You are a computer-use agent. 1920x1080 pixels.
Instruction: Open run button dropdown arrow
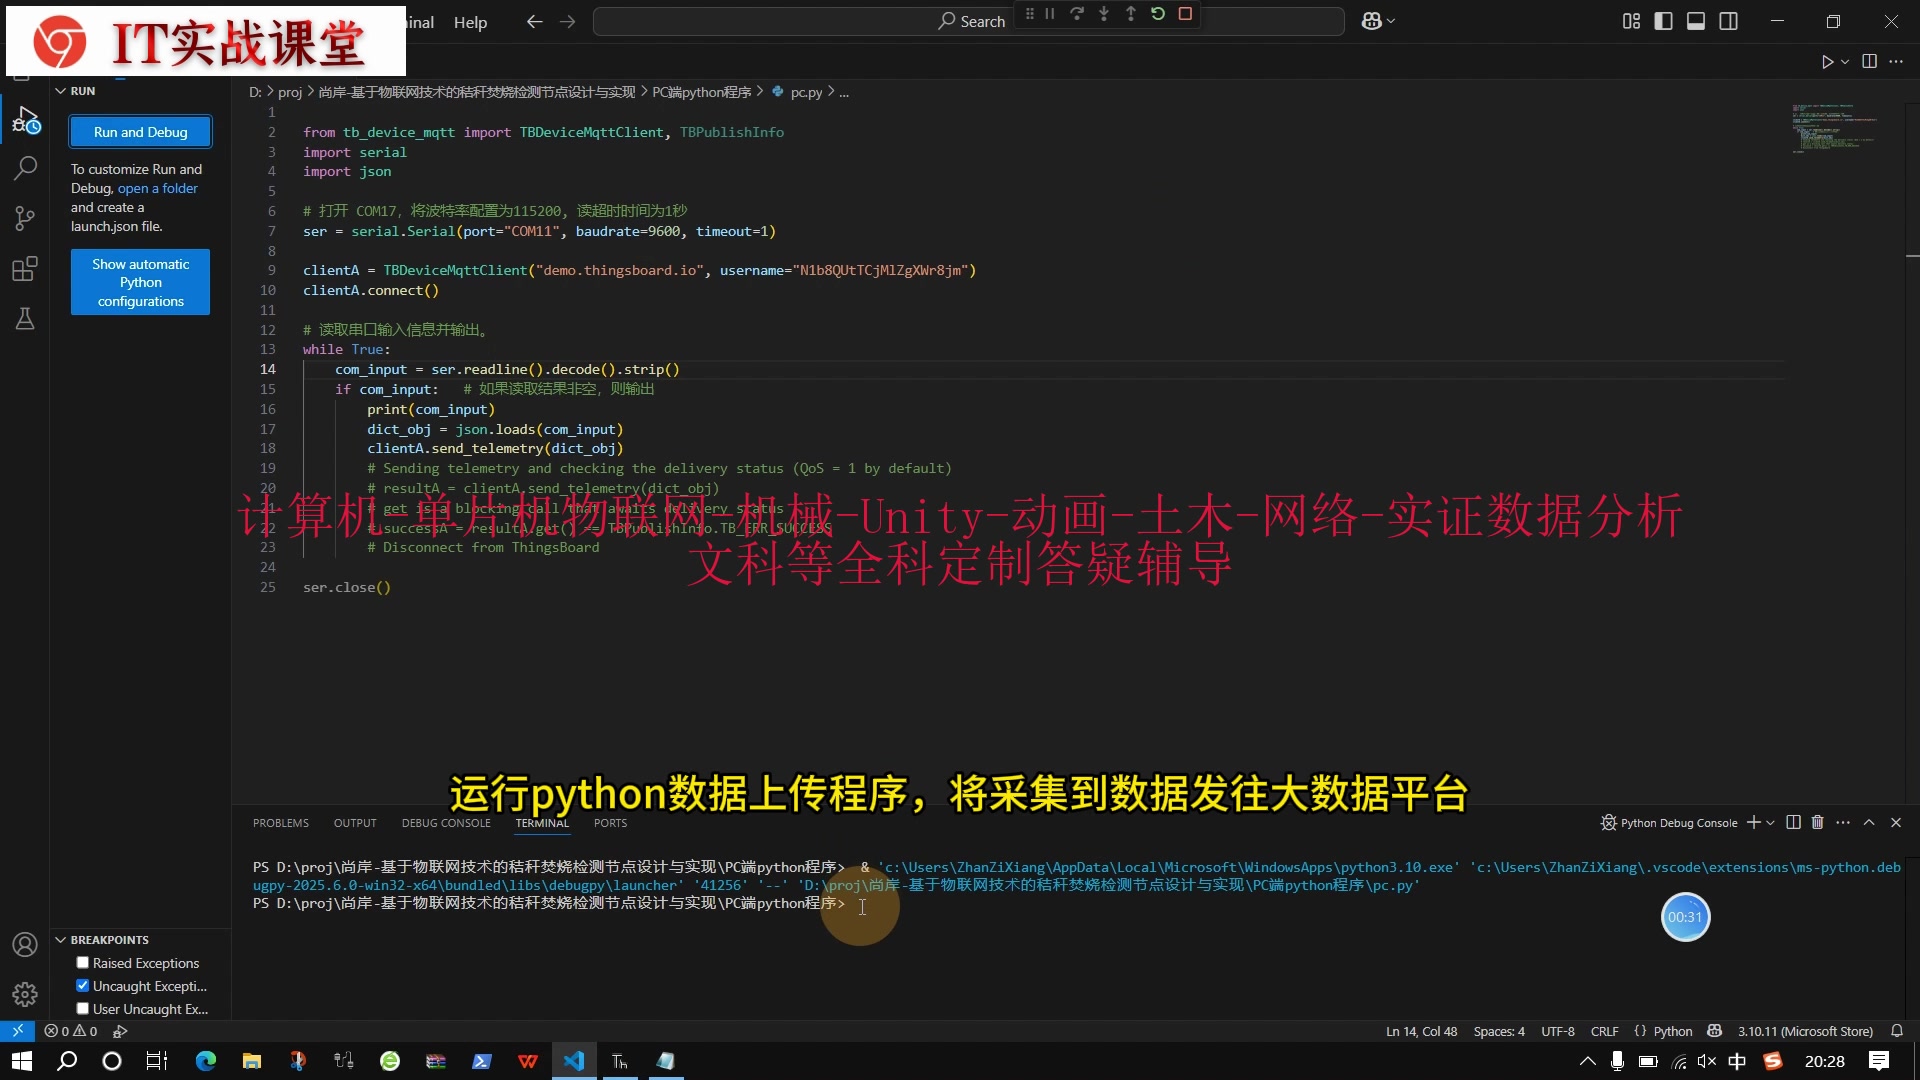point(1845,62)
